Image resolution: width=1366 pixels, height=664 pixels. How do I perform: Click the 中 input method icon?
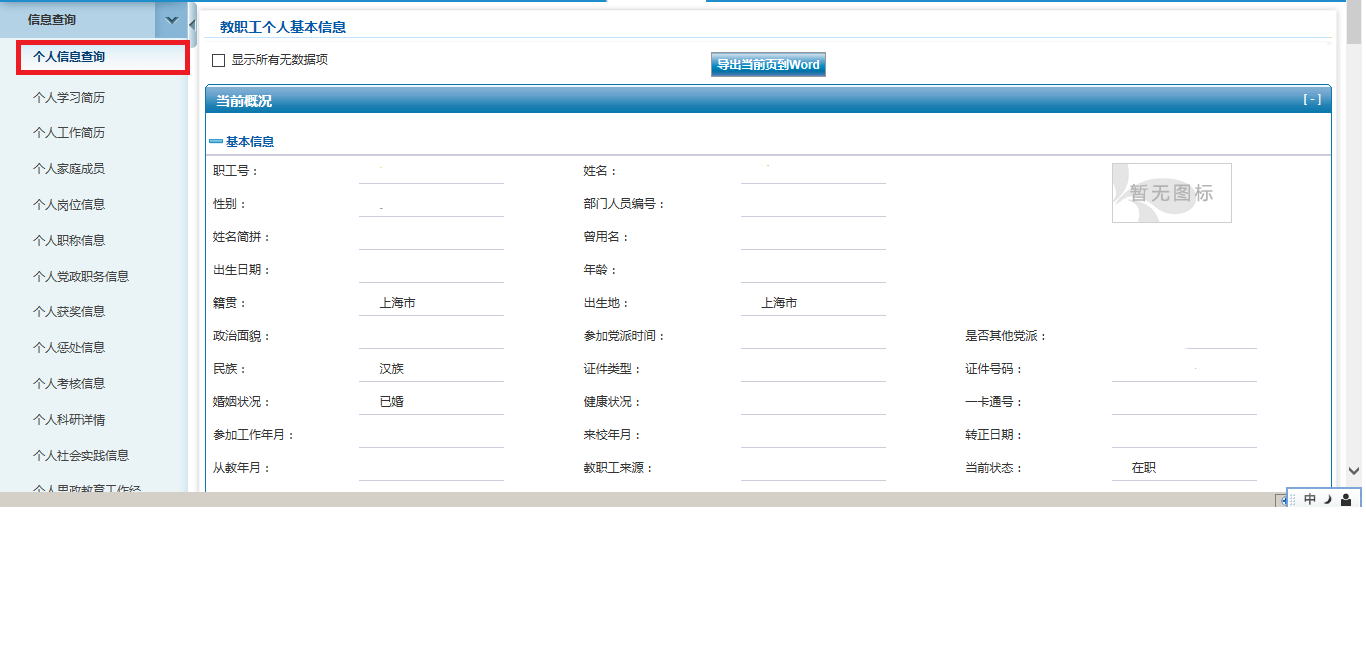[1310, 500]
